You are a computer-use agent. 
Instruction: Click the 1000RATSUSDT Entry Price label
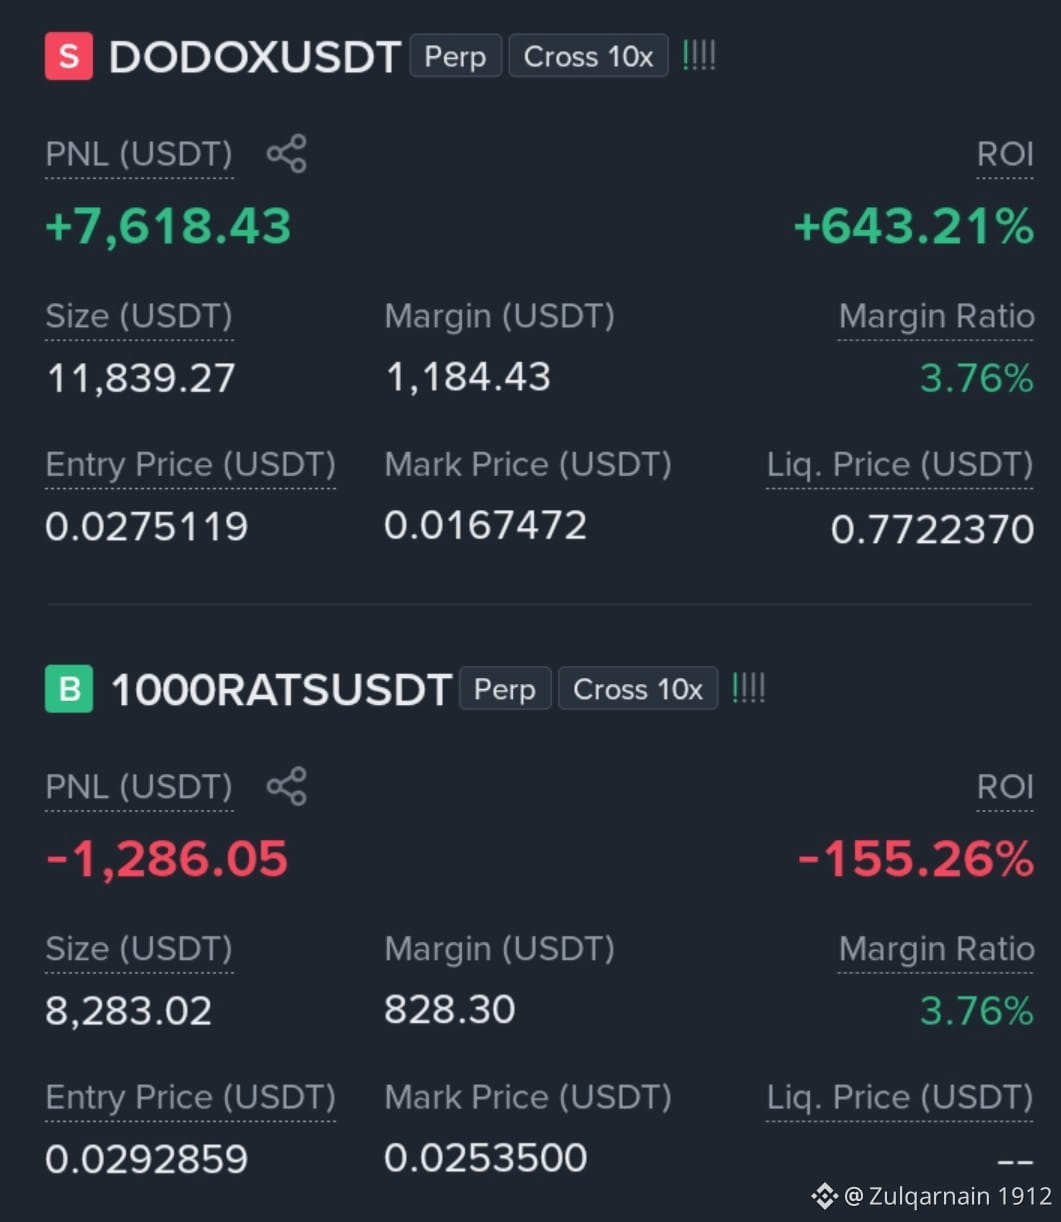tap(190, 1097)
